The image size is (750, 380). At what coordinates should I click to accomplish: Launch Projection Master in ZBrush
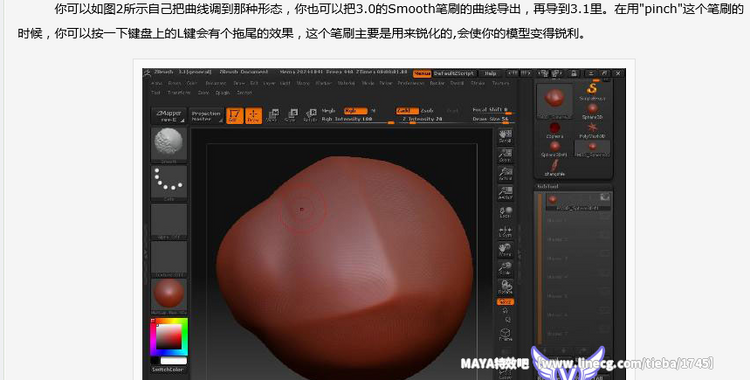coord(206,116)
